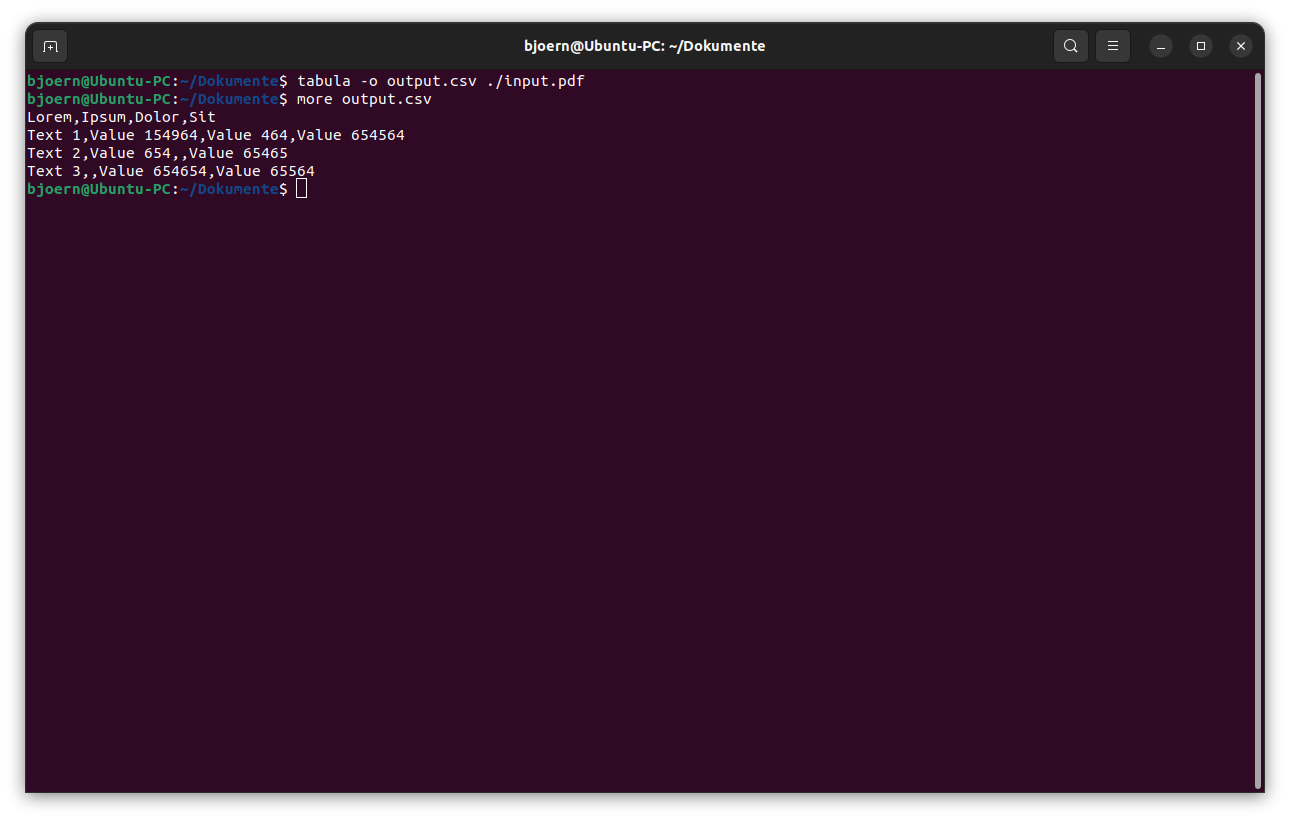Click the ~/Dokumente path in the shell prompt
This screenshot has height=821, width=1290.
(230, 188)
